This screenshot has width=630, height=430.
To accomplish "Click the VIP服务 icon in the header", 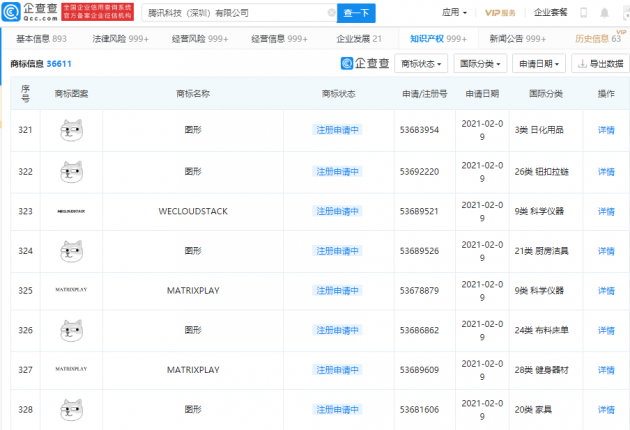I will coord(500,13).
